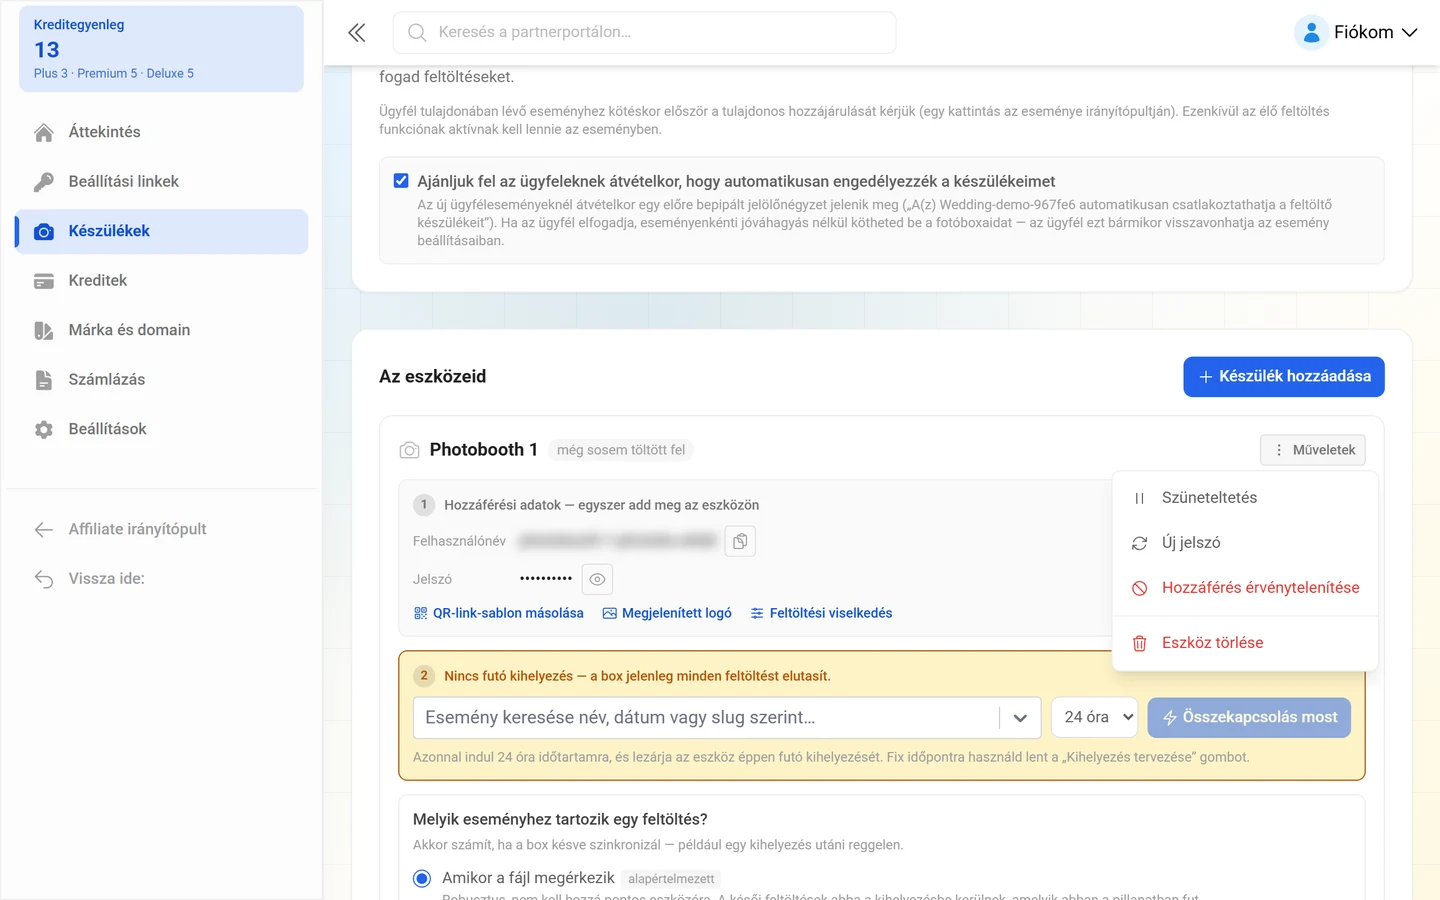Click the Számlázás document icon
Image resolution: width=1440 pixels, height=900 pixels.
[x=44, y=380]
